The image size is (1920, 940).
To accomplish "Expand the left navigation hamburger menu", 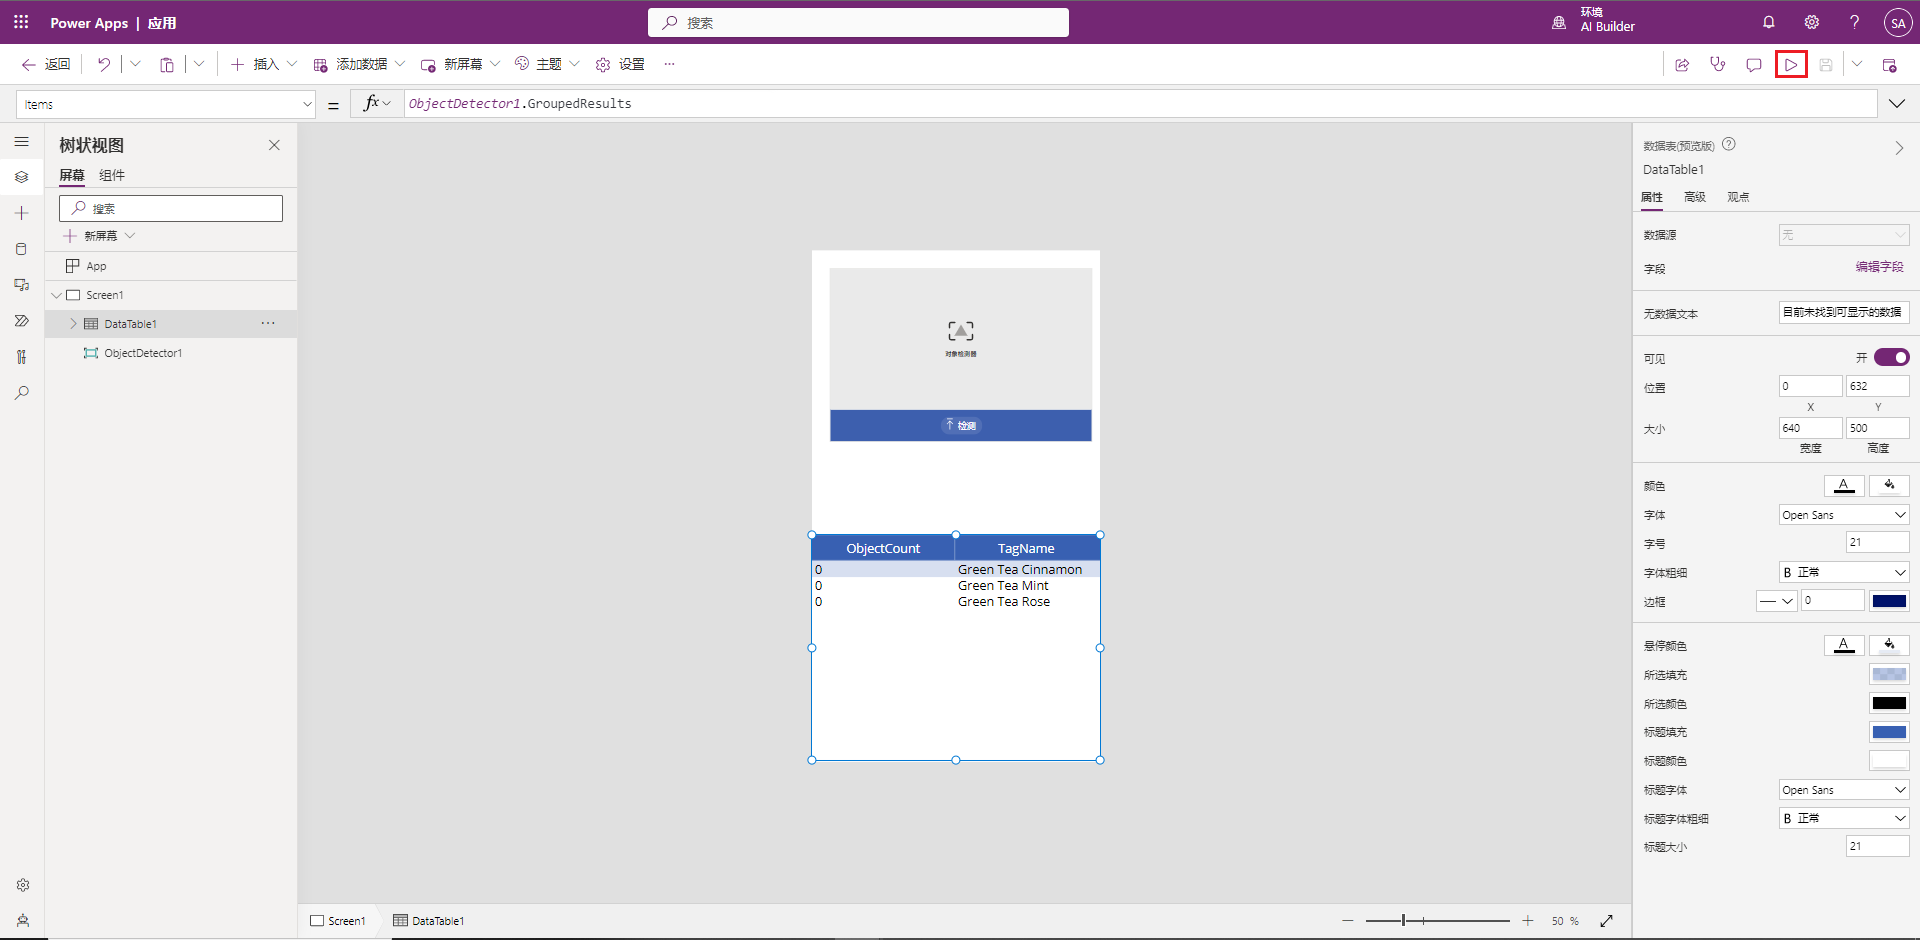I will click(x=21, y=142).
